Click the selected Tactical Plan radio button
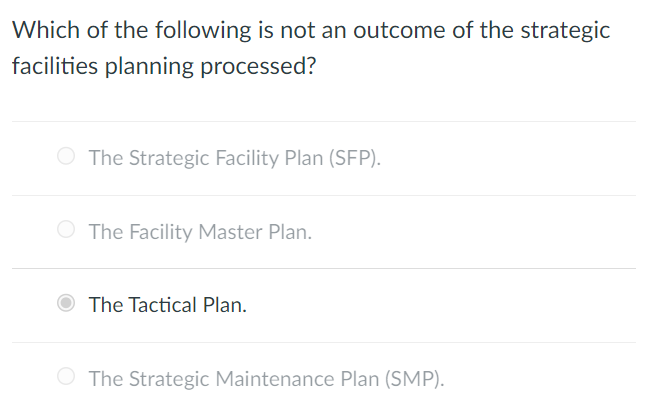Viewport: 654px width, 420px height. pyautogui.click(x=66, y=304)
